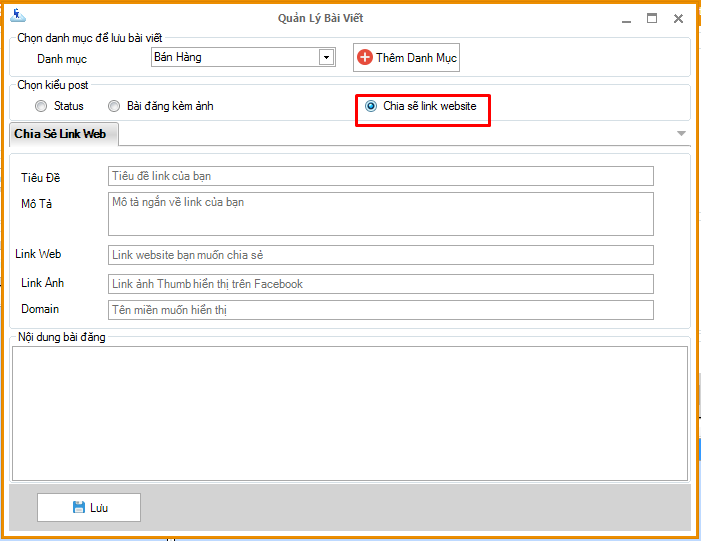Click the floppy disk icon on the Lưu button

pyautogui.click(x=79, y=507)
